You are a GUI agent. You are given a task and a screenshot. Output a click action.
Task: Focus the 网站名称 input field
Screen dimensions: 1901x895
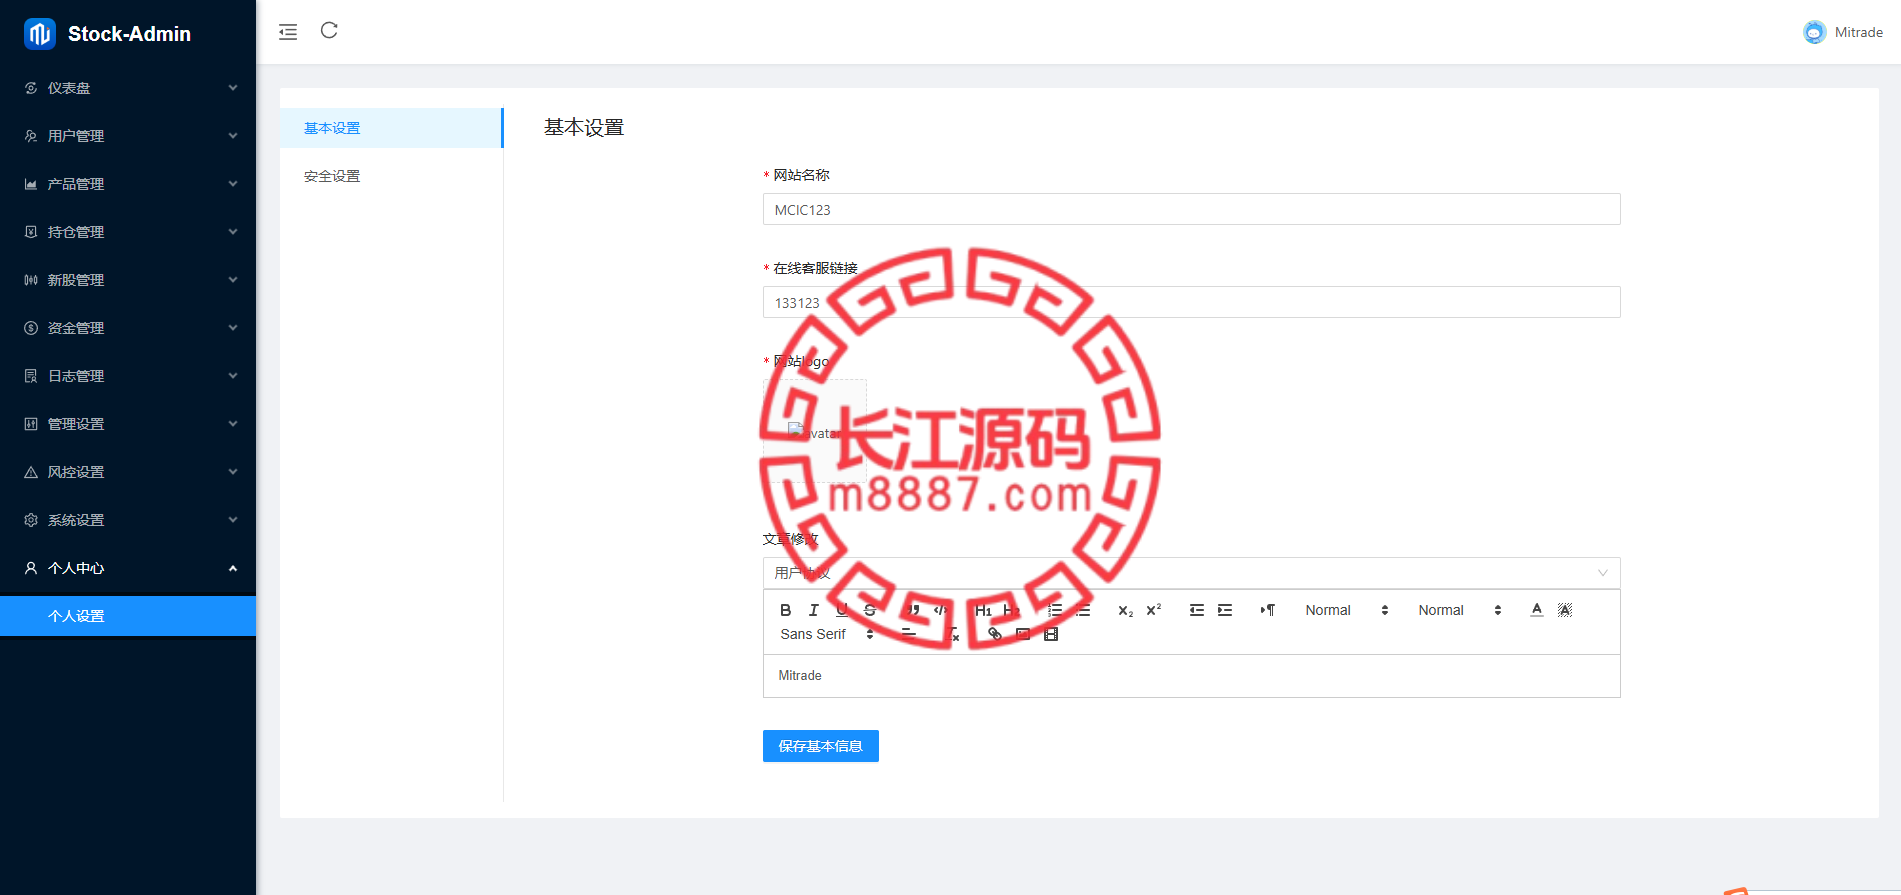point(1191,209)
